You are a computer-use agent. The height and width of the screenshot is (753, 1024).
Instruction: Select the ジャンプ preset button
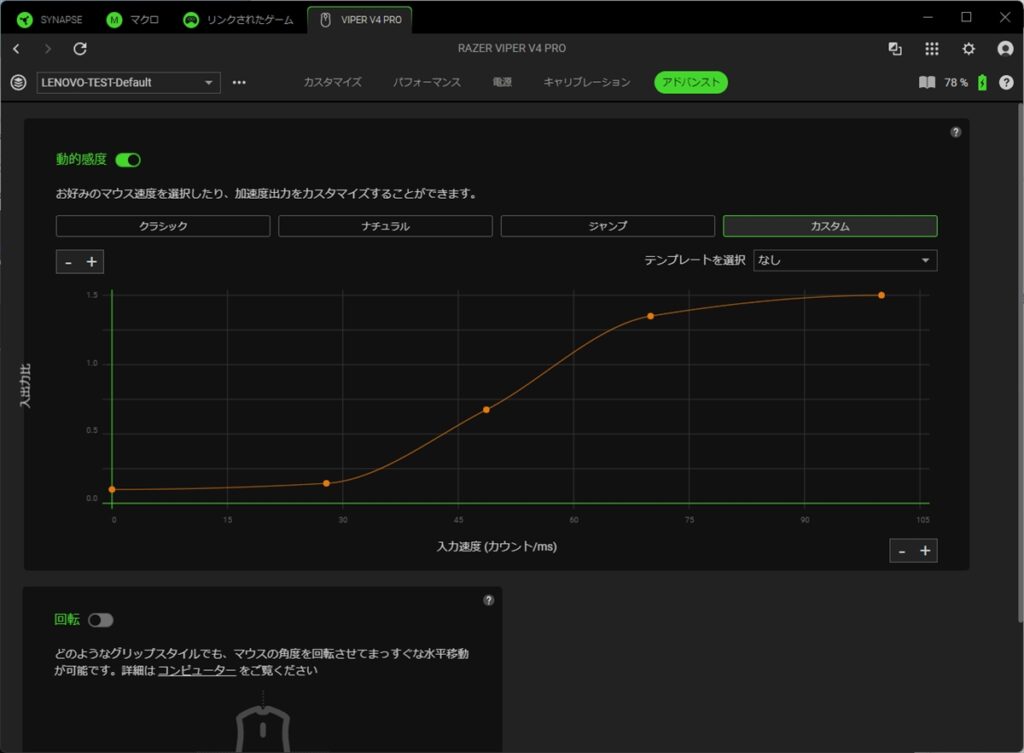pos(607,227)
